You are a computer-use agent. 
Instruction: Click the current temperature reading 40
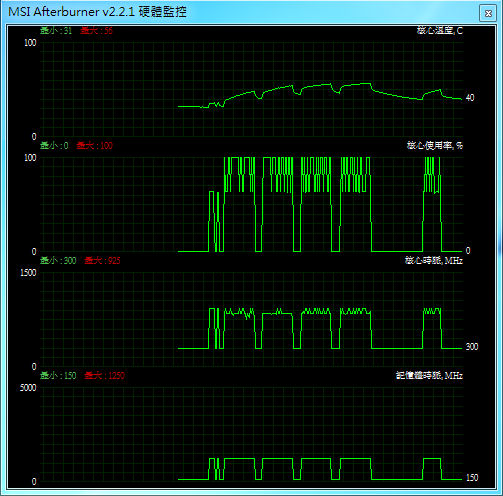coord(470,98)
